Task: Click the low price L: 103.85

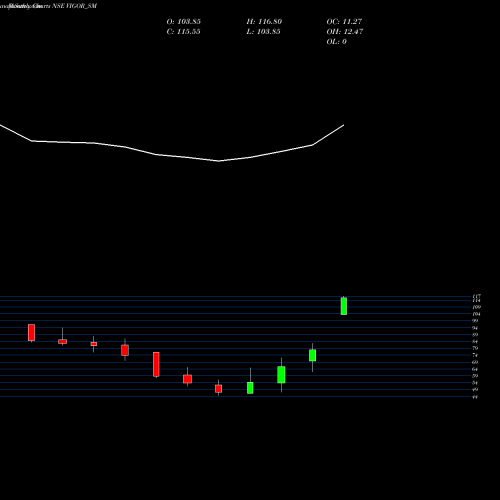Action: pyautogui.click(x=263, y=32)
